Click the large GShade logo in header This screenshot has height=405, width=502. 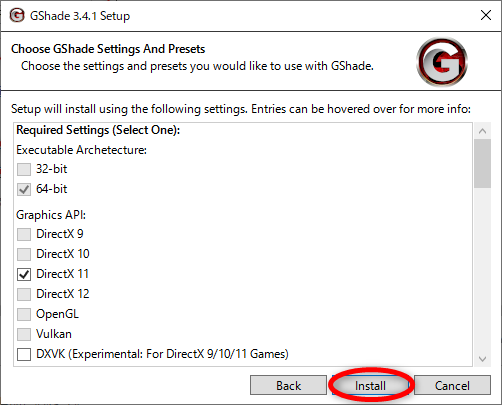click(442, 62)
